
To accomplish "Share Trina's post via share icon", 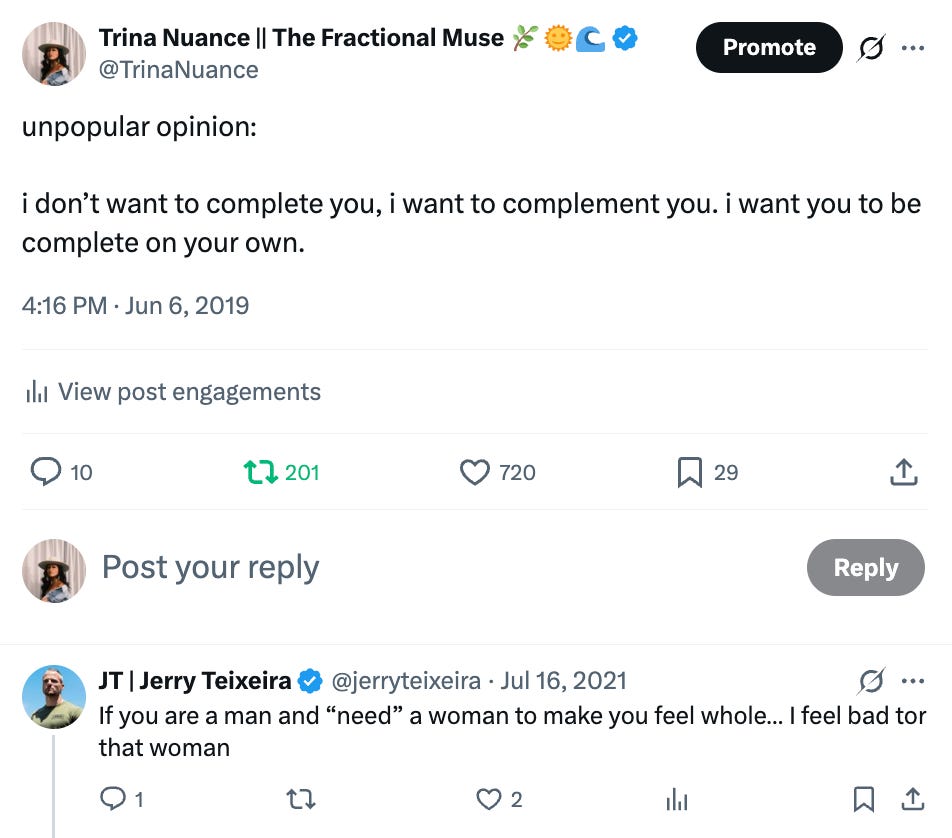I will coord(903,472).
